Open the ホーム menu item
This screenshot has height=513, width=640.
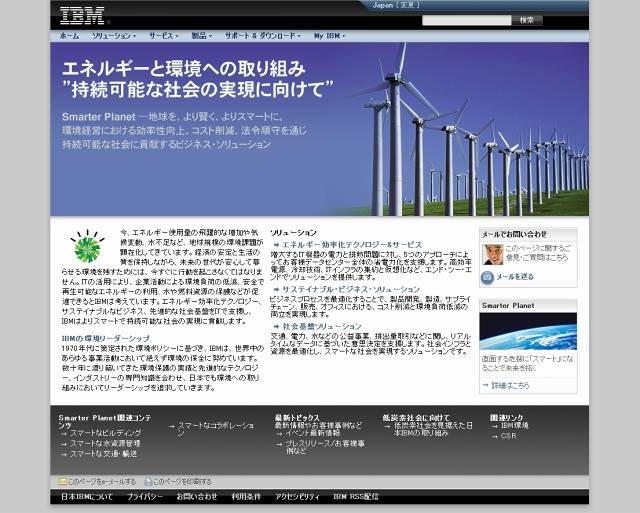pos(70,36)
